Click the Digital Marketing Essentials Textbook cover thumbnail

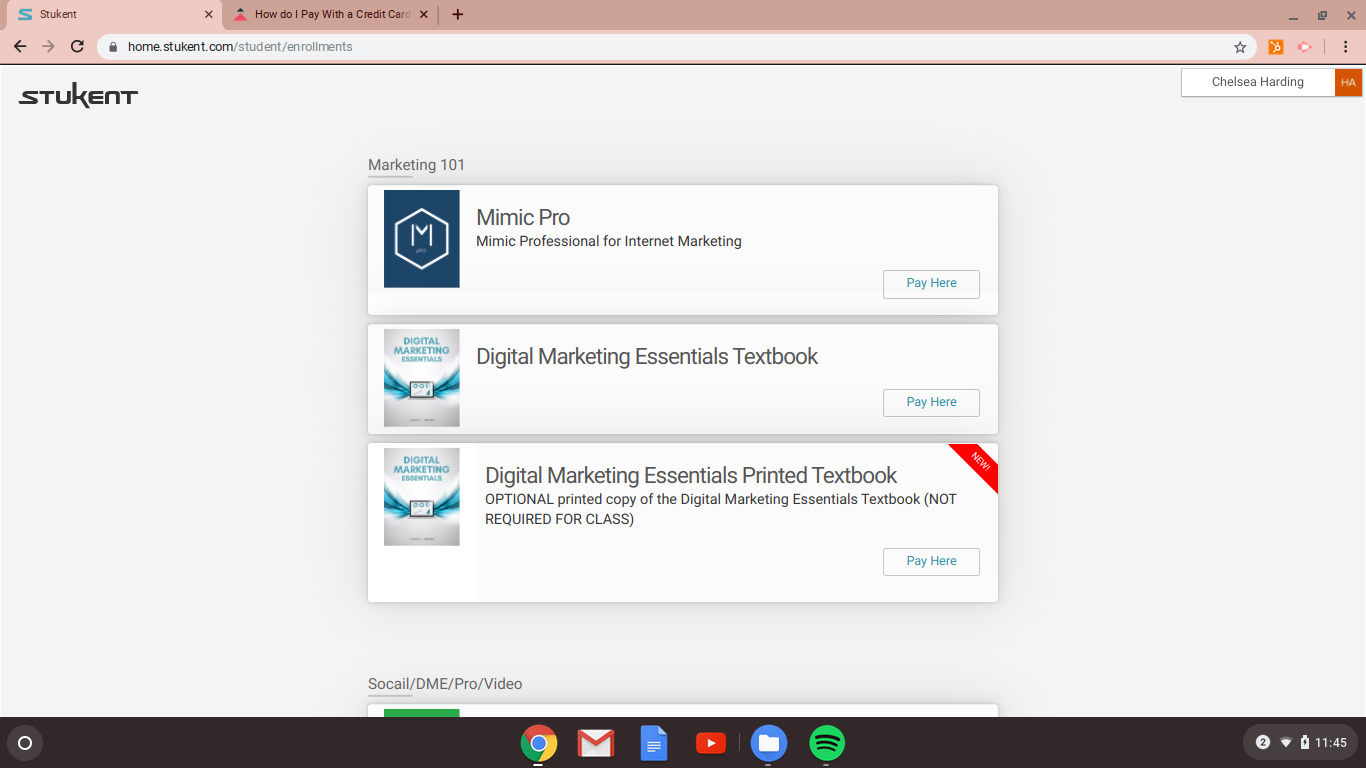[x=421, y=378]
